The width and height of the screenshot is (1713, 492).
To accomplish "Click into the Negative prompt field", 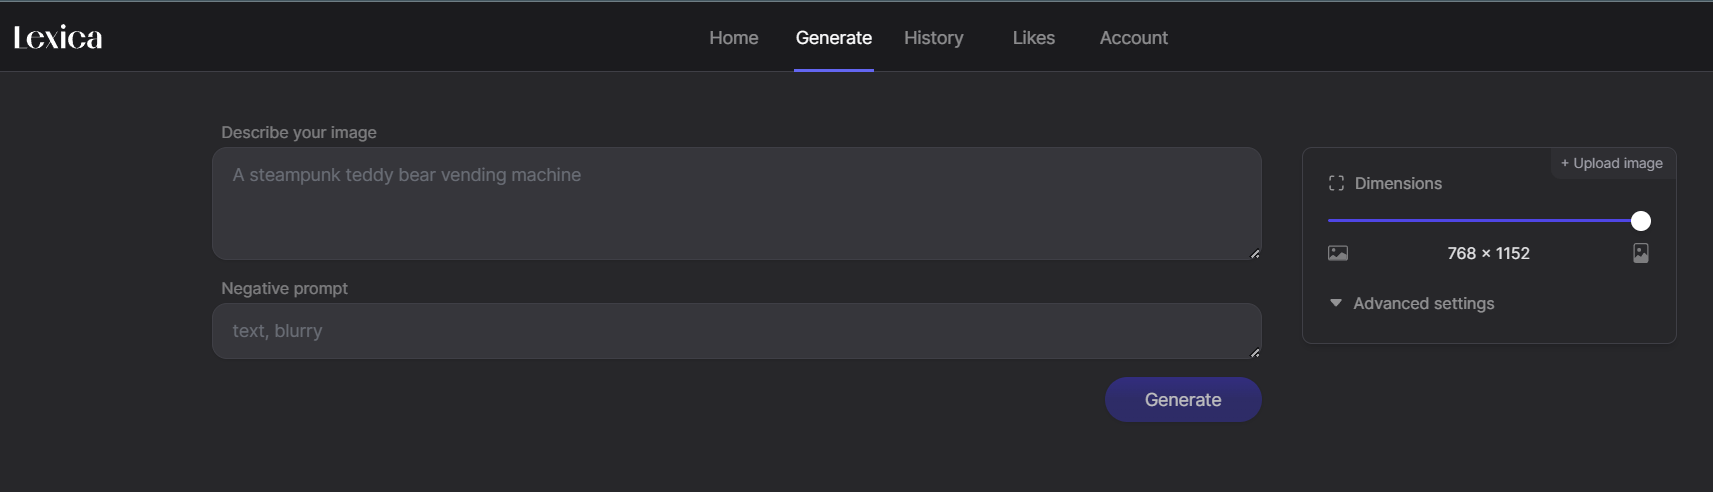I will tap(736, 331).
